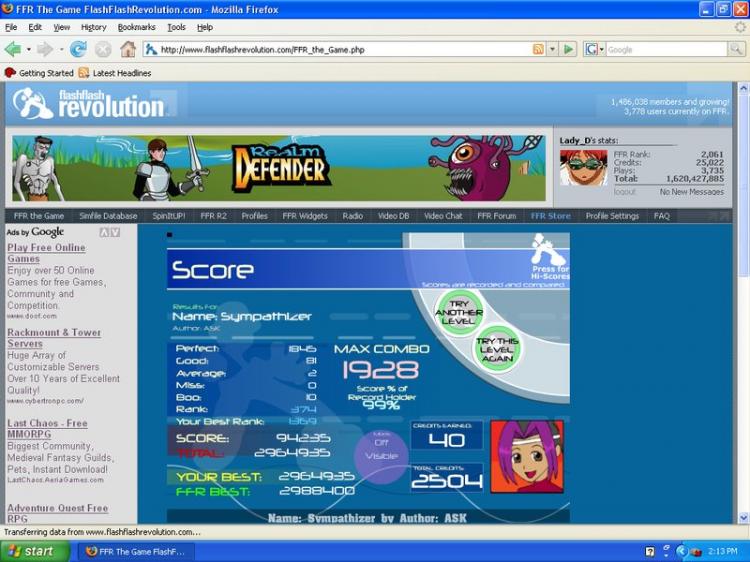This screenshot has width=750, height=562.
Task: Open the FFR R2 nav item
Action: pos(213,216)
